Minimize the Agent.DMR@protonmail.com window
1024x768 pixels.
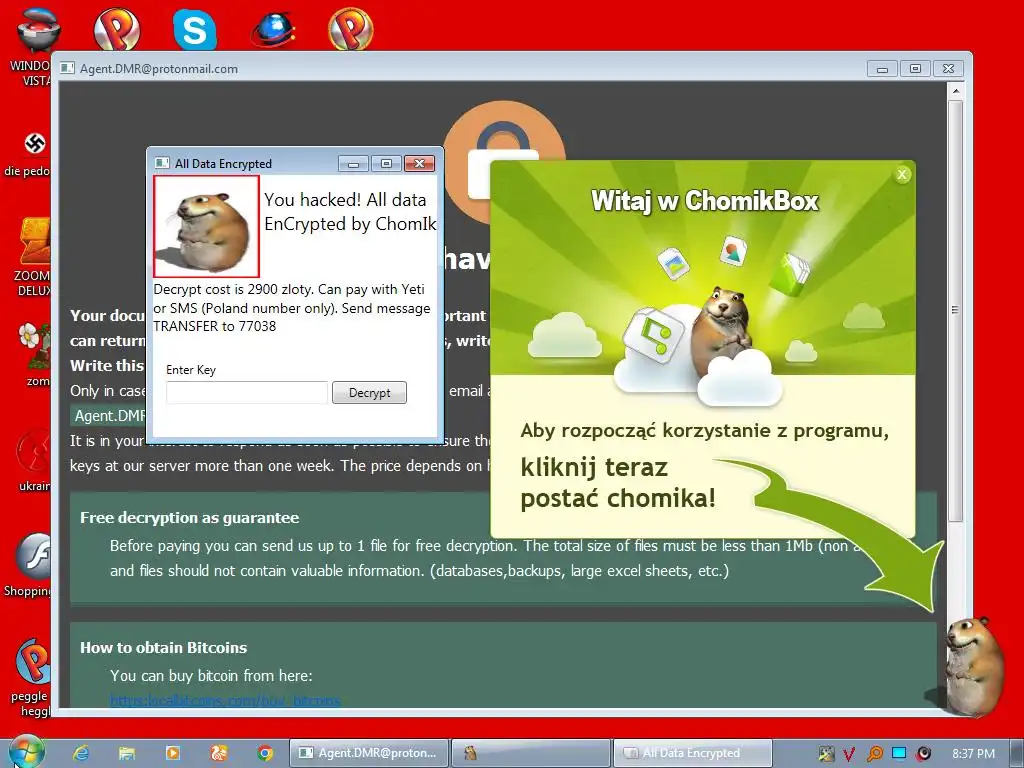point(882,69)
